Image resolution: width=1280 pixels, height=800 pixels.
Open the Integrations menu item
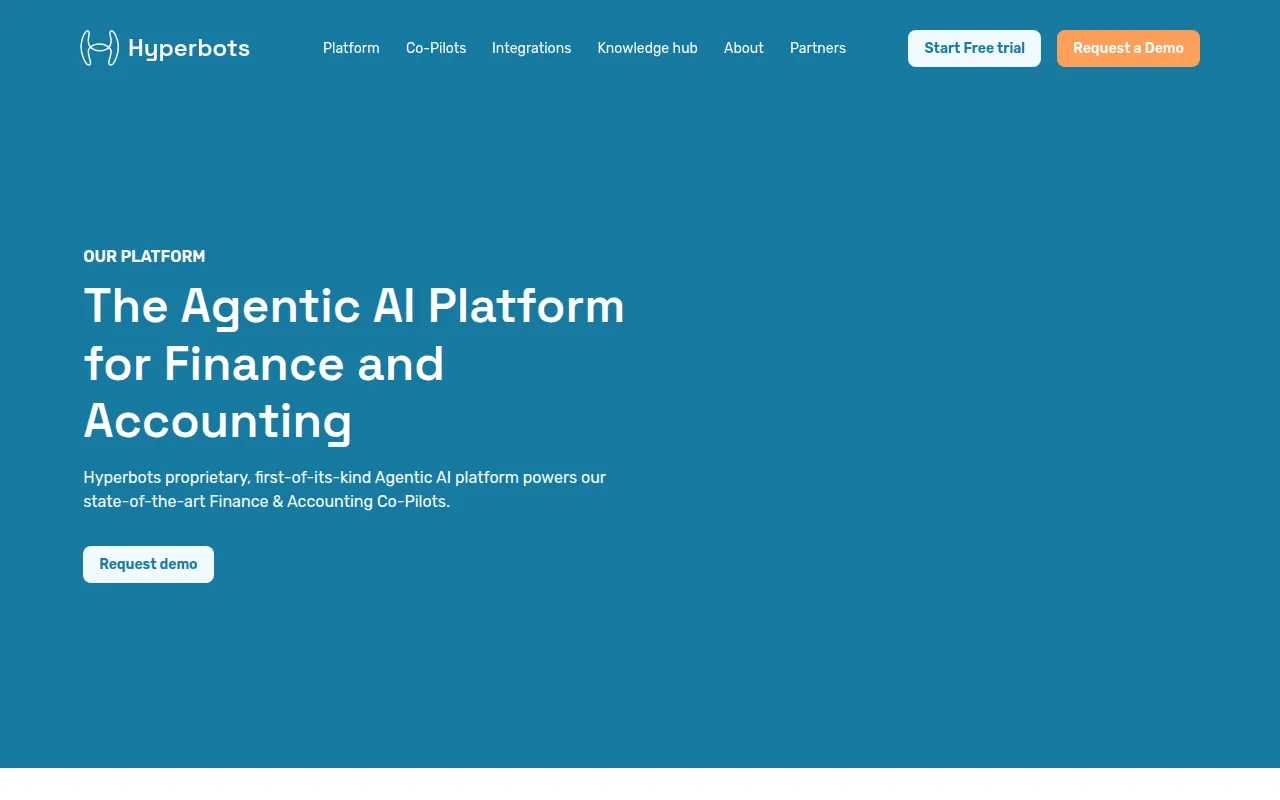(532, 48)
